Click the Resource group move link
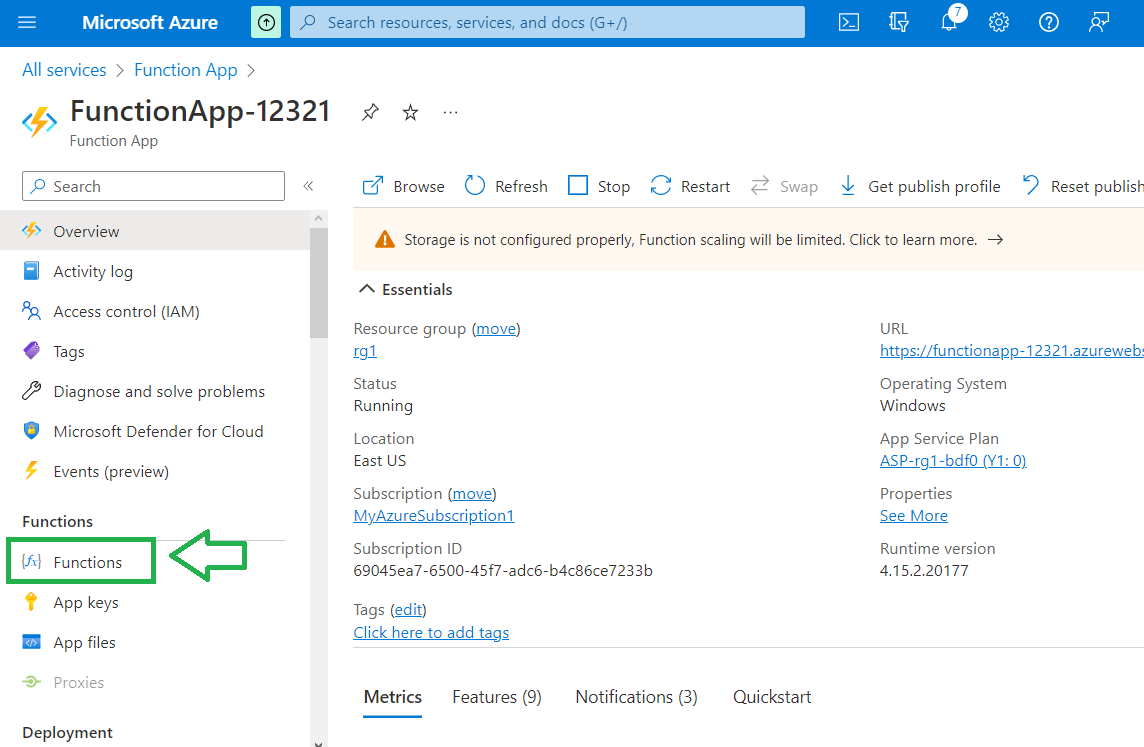This screenshot has width=1144, height=747. tap(496, 329)
